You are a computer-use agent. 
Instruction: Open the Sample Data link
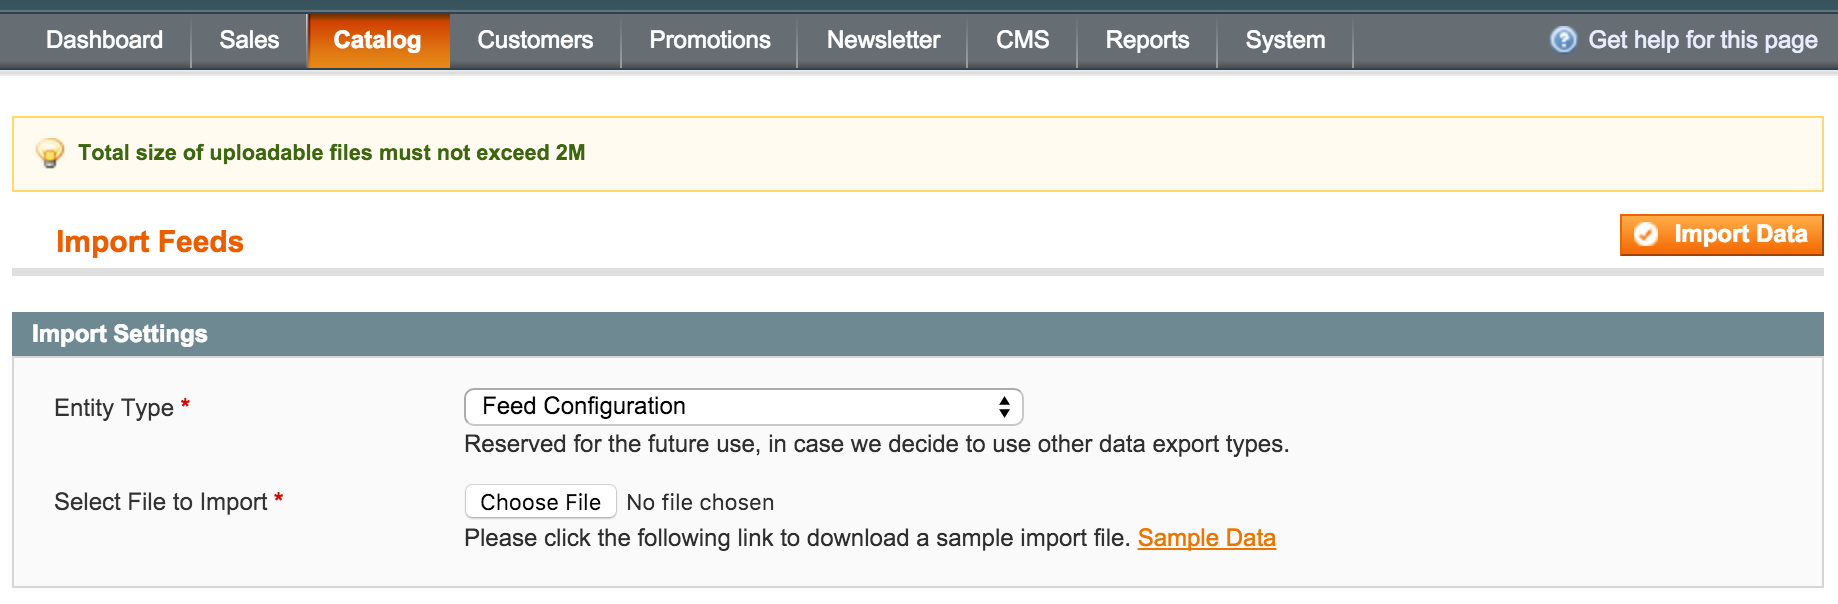point(1206,538)
